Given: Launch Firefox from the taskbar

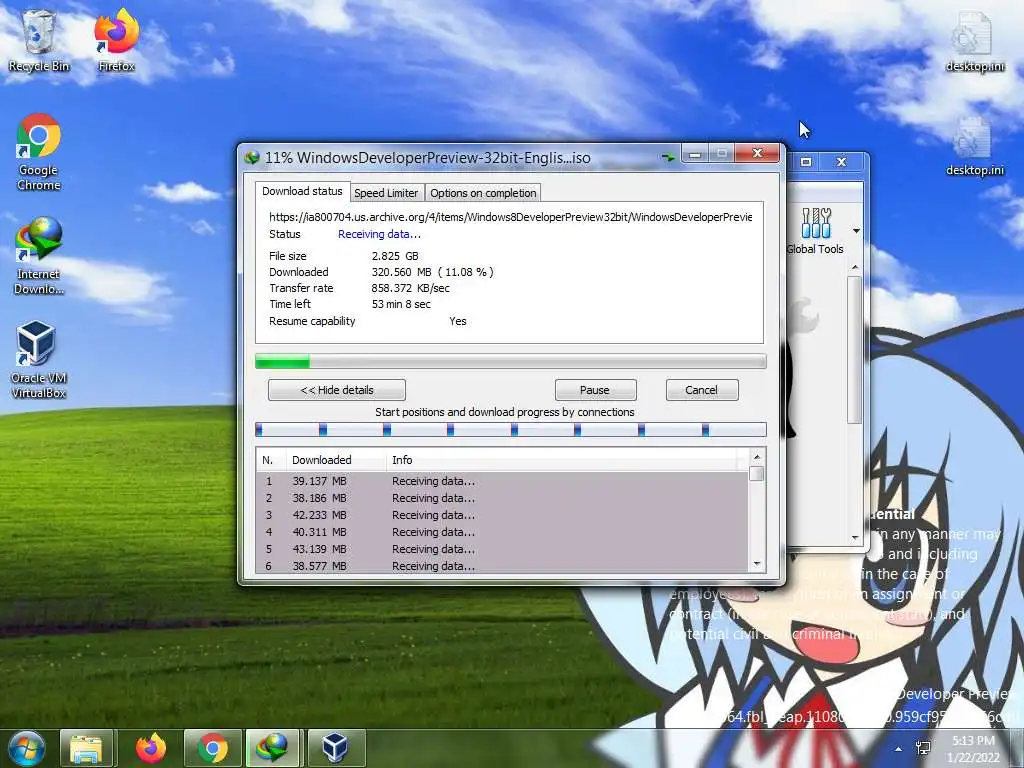Looking at the screenshot, I should tap(151, 748).
